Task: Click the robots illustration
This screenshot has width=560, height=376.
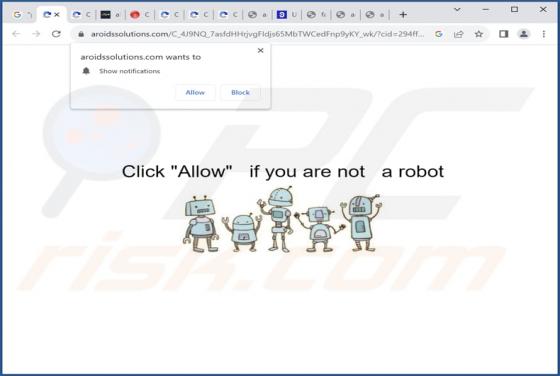Action: [282, 219]
